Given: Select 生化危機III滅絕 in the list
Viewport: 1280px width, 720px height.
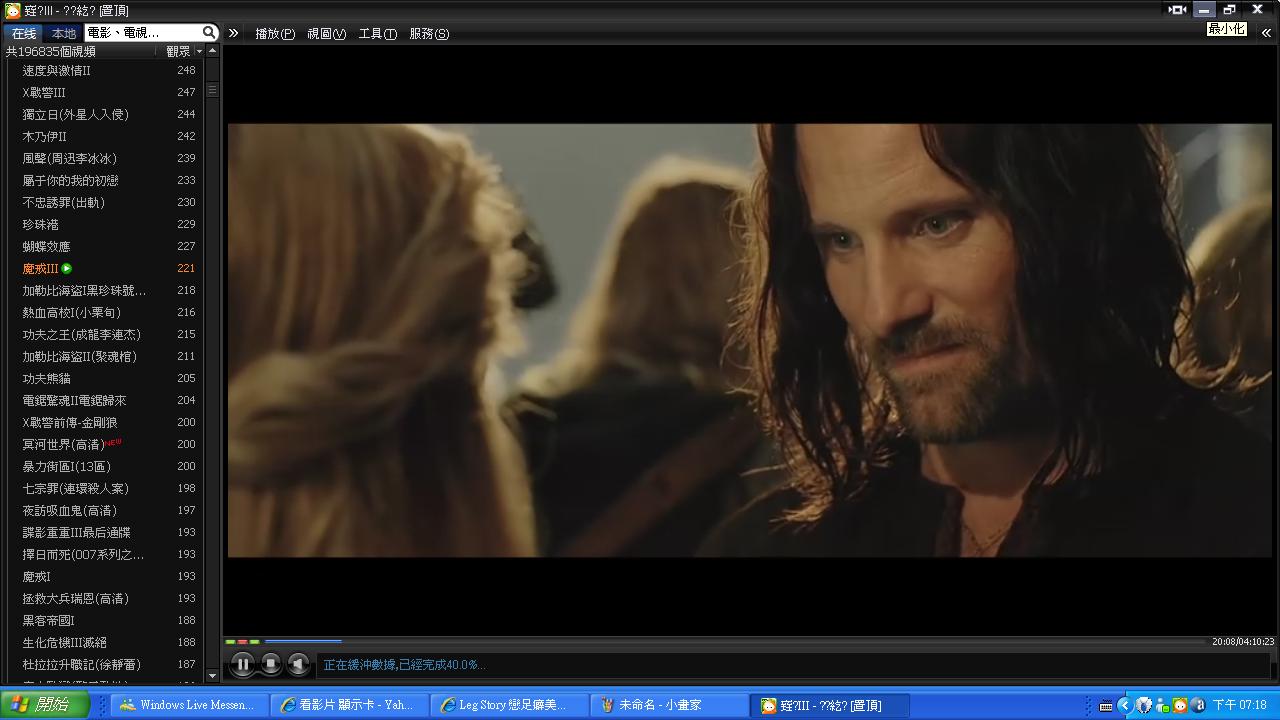Looking at the screenshot, I should tap(65, 643).
